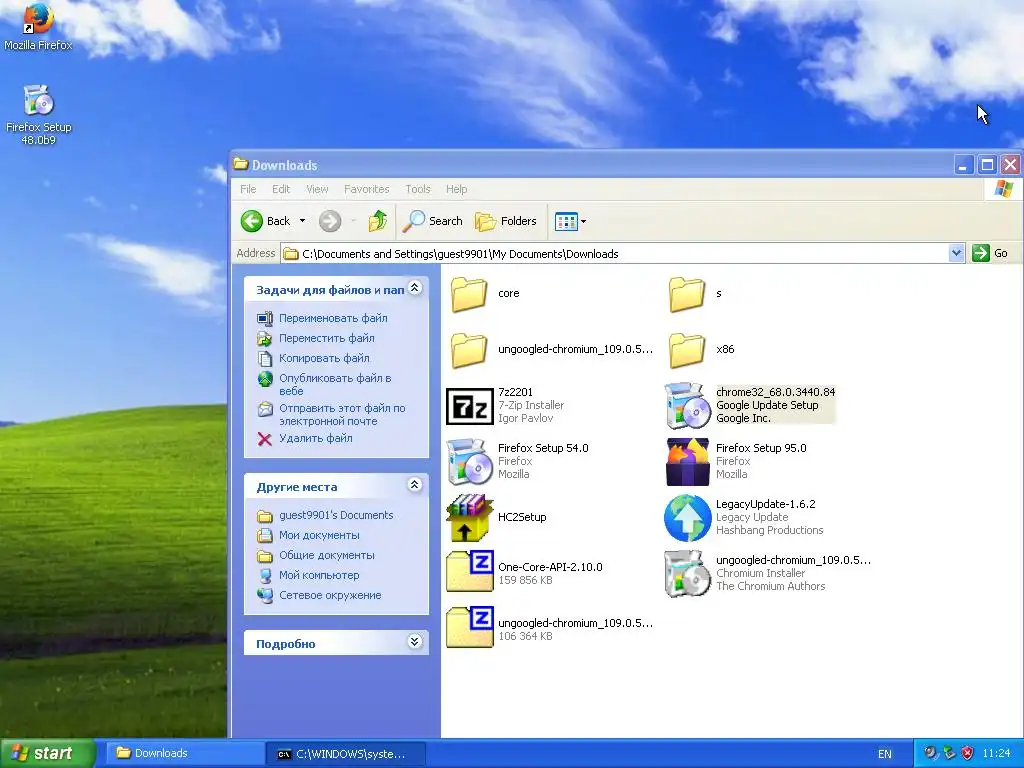The image size is (1024, 768).
Task: Open the Edit menu
Action: click(281, 189)
